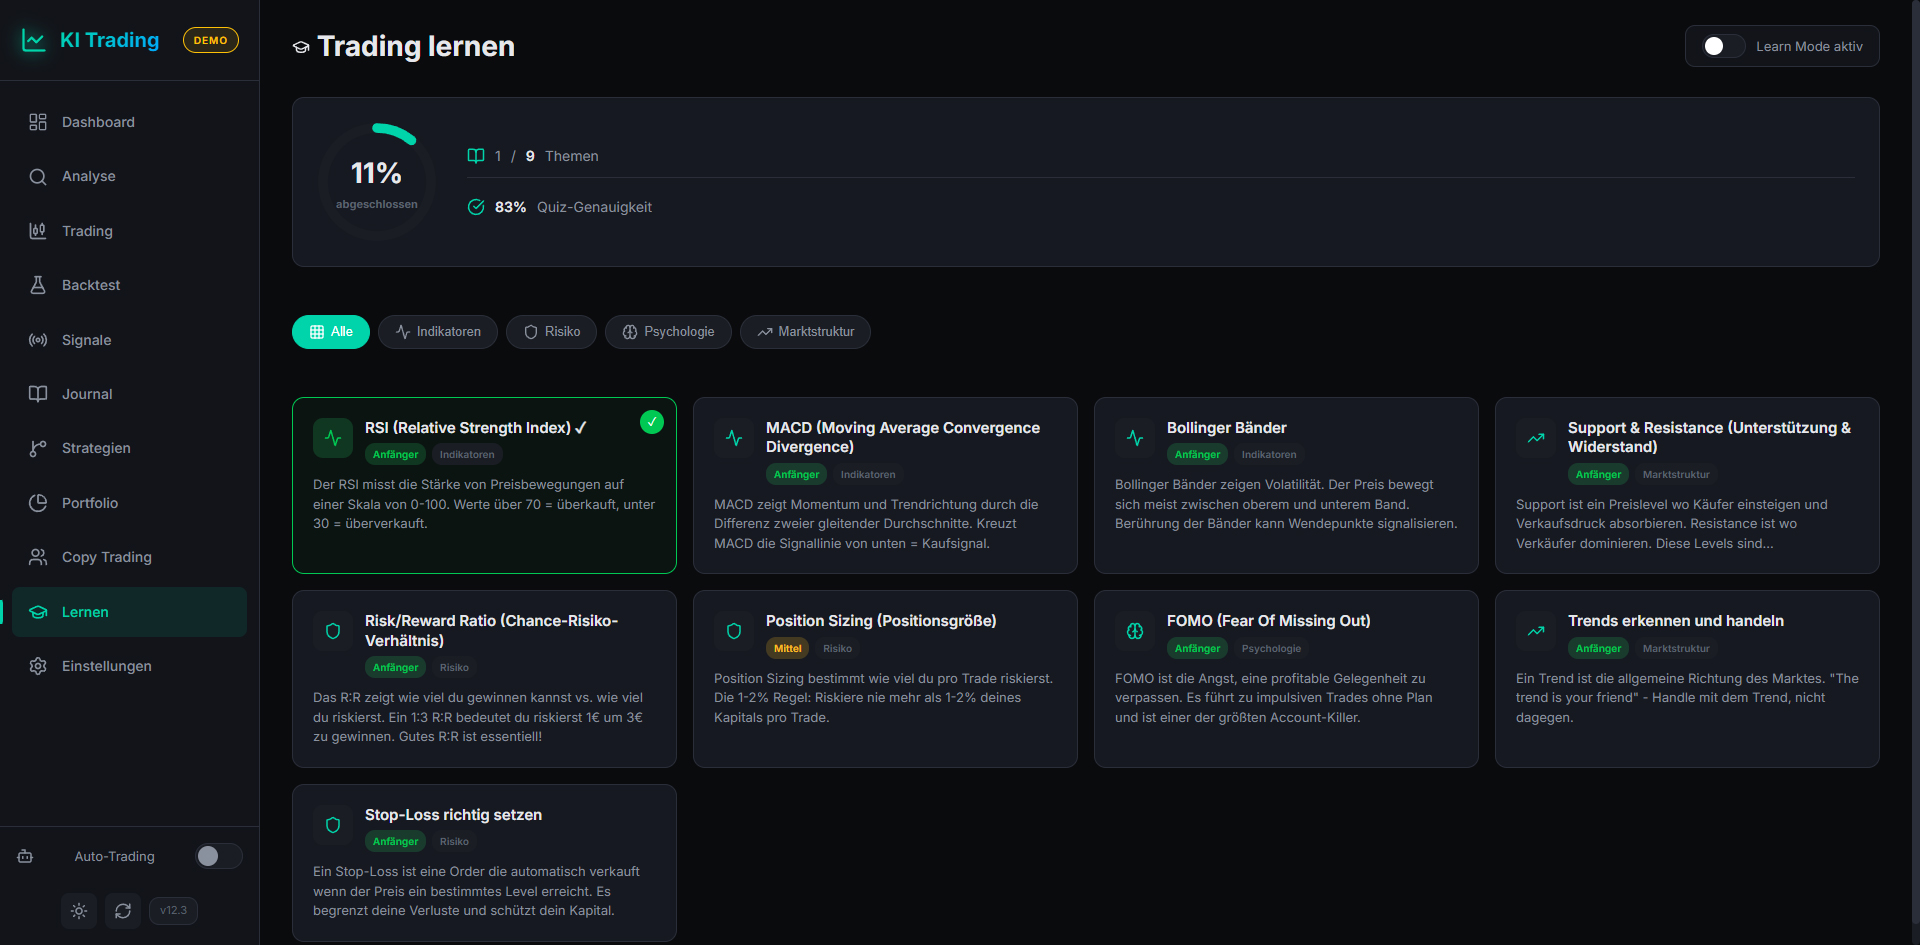The height and width of the screenshot is (945, 1920).
Task: Open Copy Trading via users icon
Action: point(38,557)
